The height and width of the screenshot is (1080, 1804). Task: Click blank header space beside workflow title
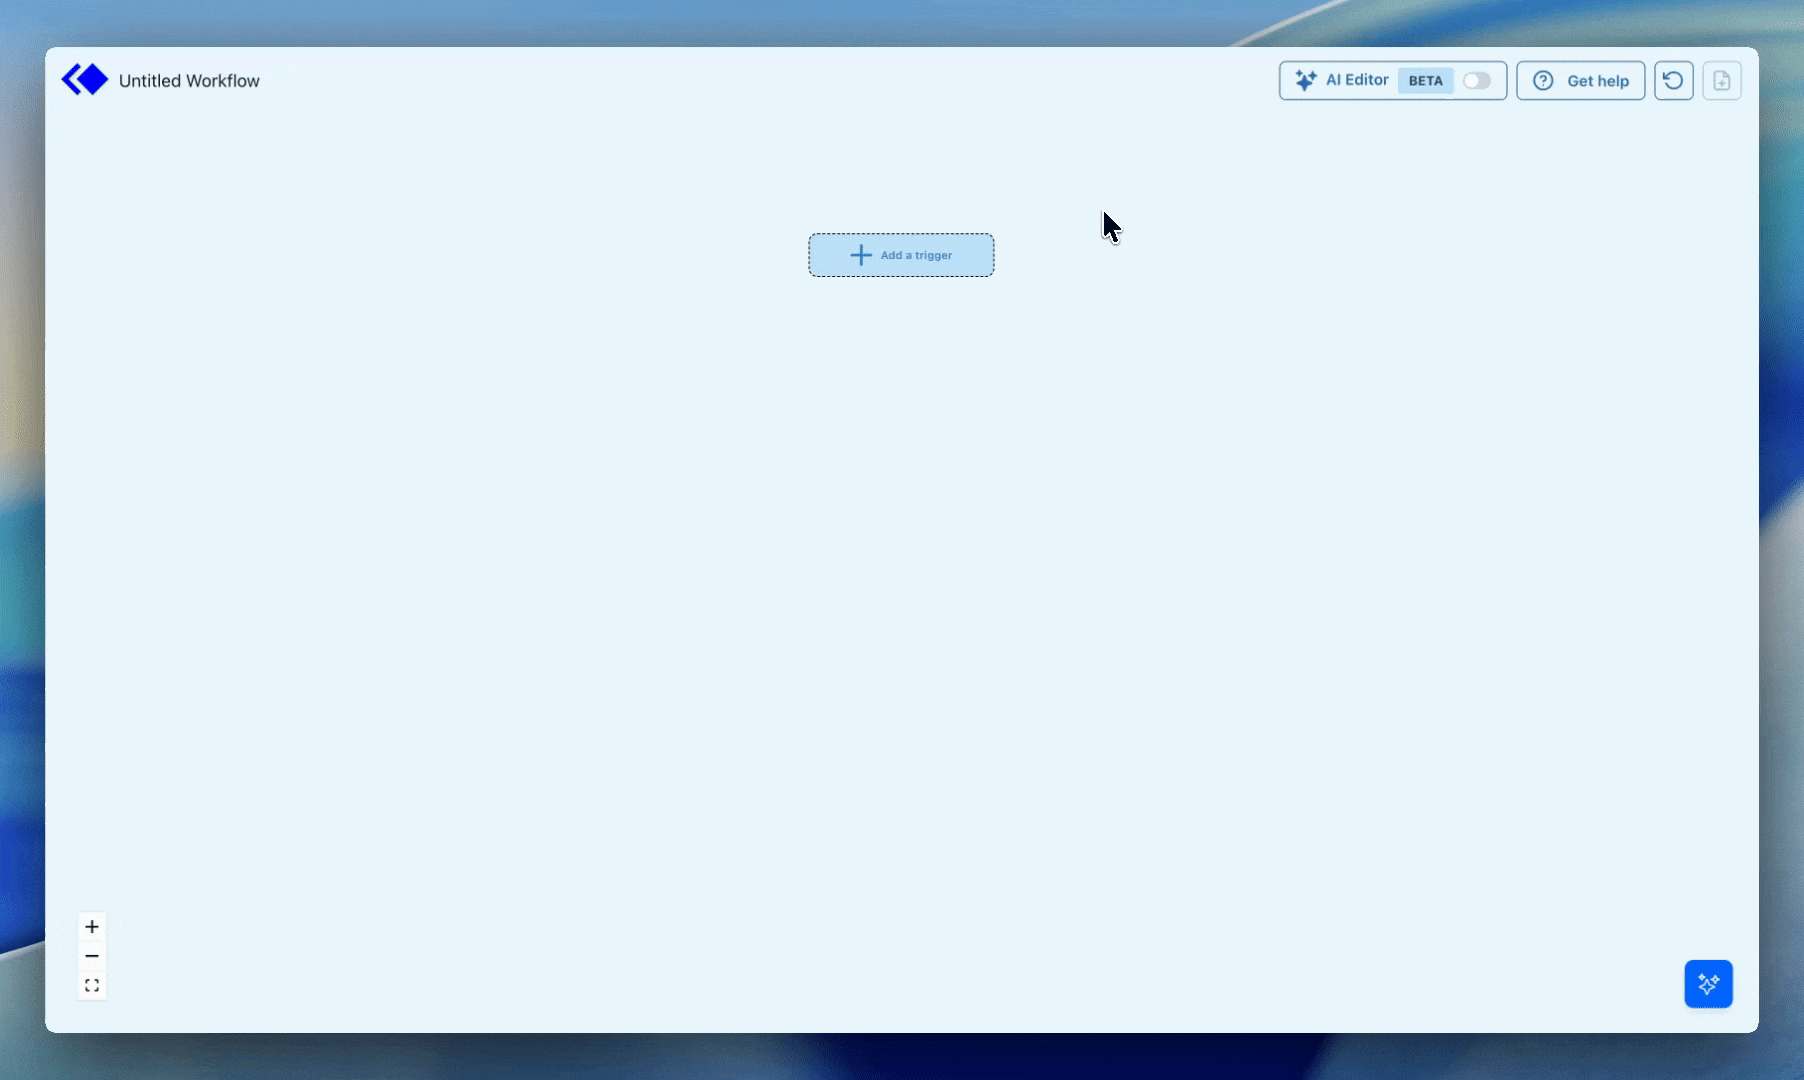pyautogui.click(x=700, y=81)
